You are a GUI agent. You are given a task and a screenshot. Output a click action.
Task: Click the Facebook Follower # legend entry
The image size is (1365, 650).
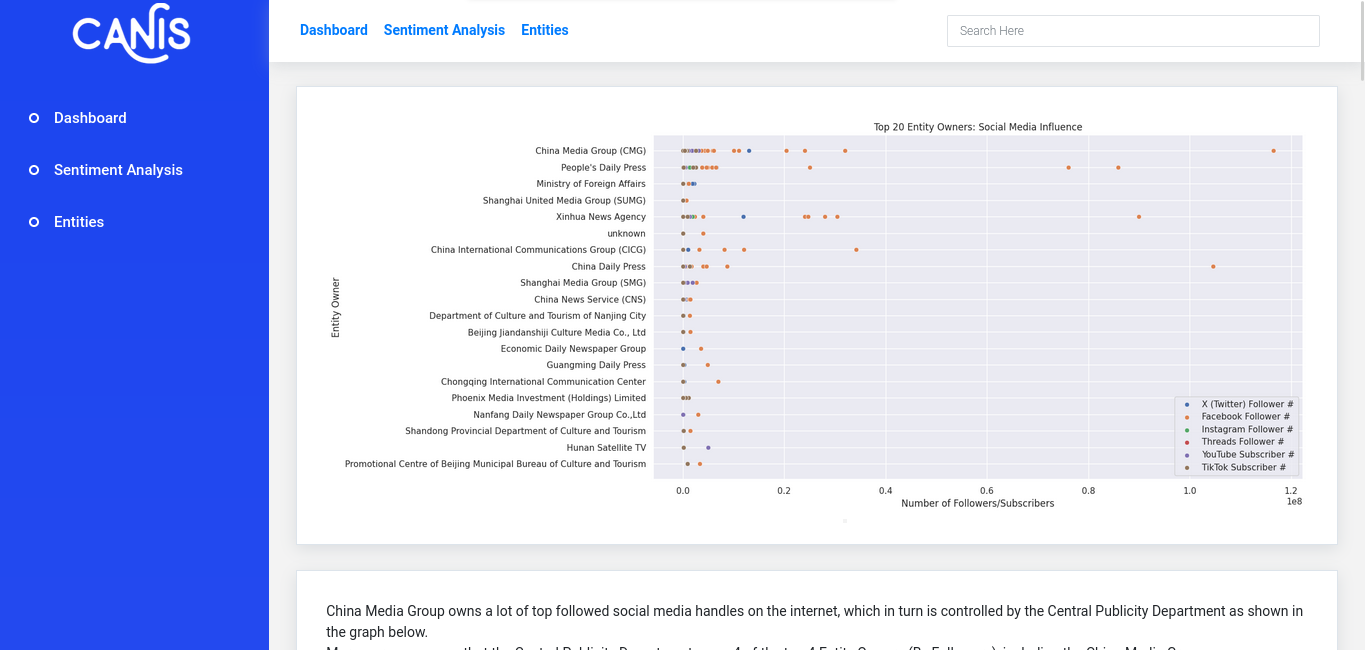coord(1245,417)
